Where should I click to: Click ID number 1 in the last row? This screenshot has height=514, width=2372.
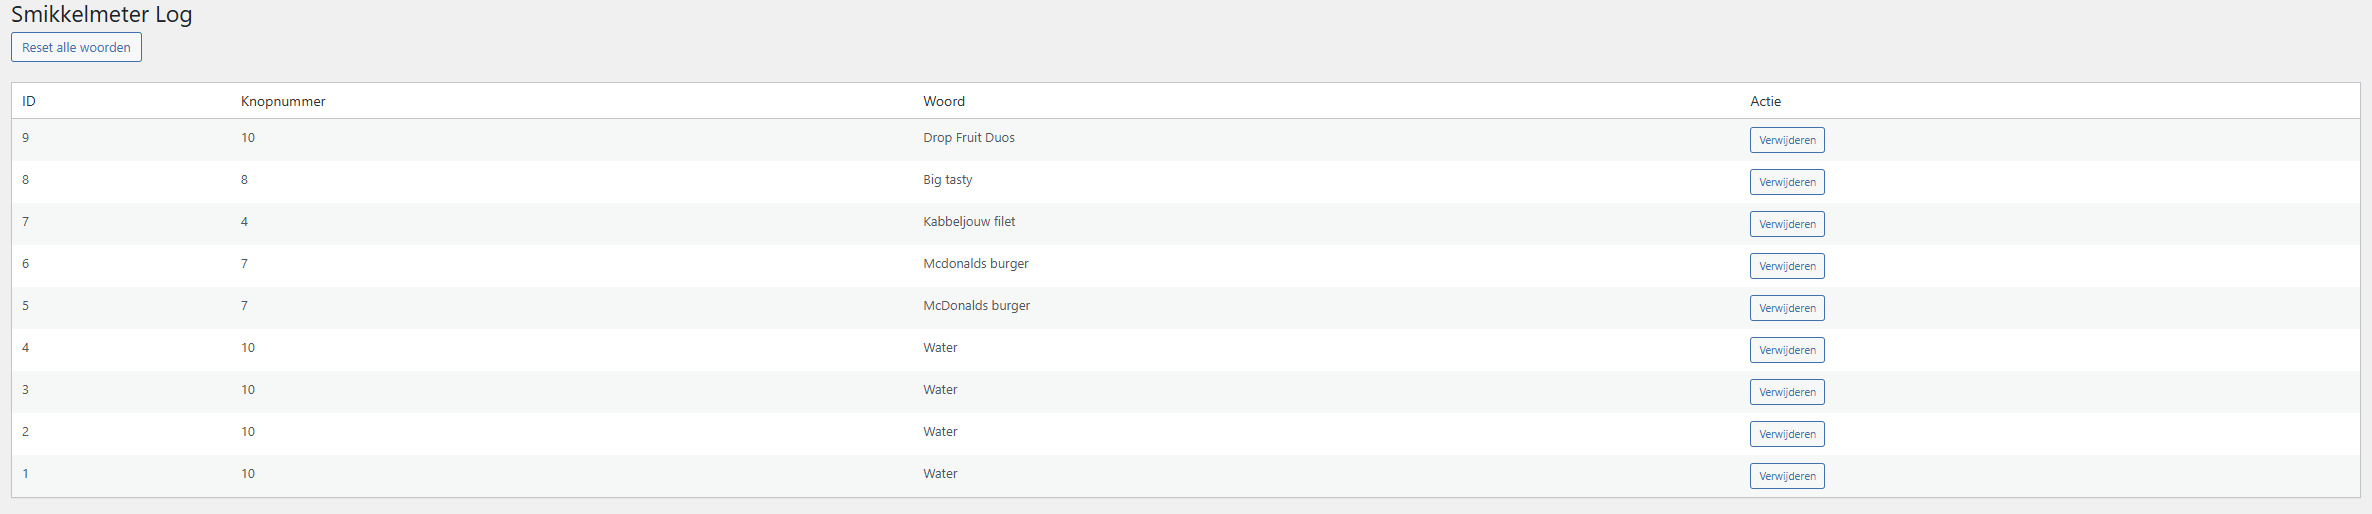pyautogui.click(x=26, y=474)
